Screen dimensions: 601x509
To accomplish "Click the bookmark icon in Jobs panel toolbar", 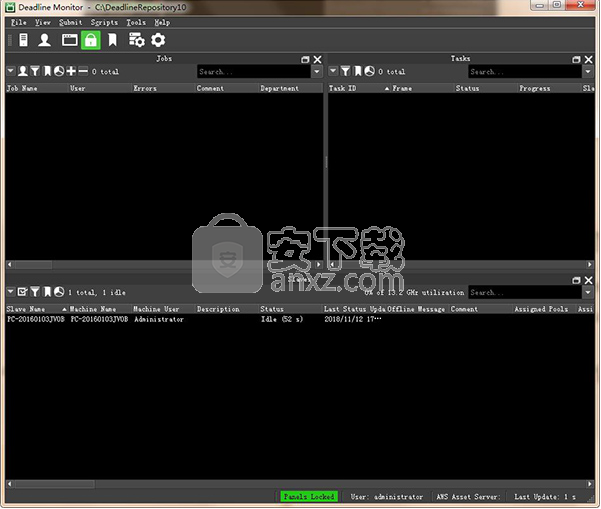I will [x=47, y=71].
